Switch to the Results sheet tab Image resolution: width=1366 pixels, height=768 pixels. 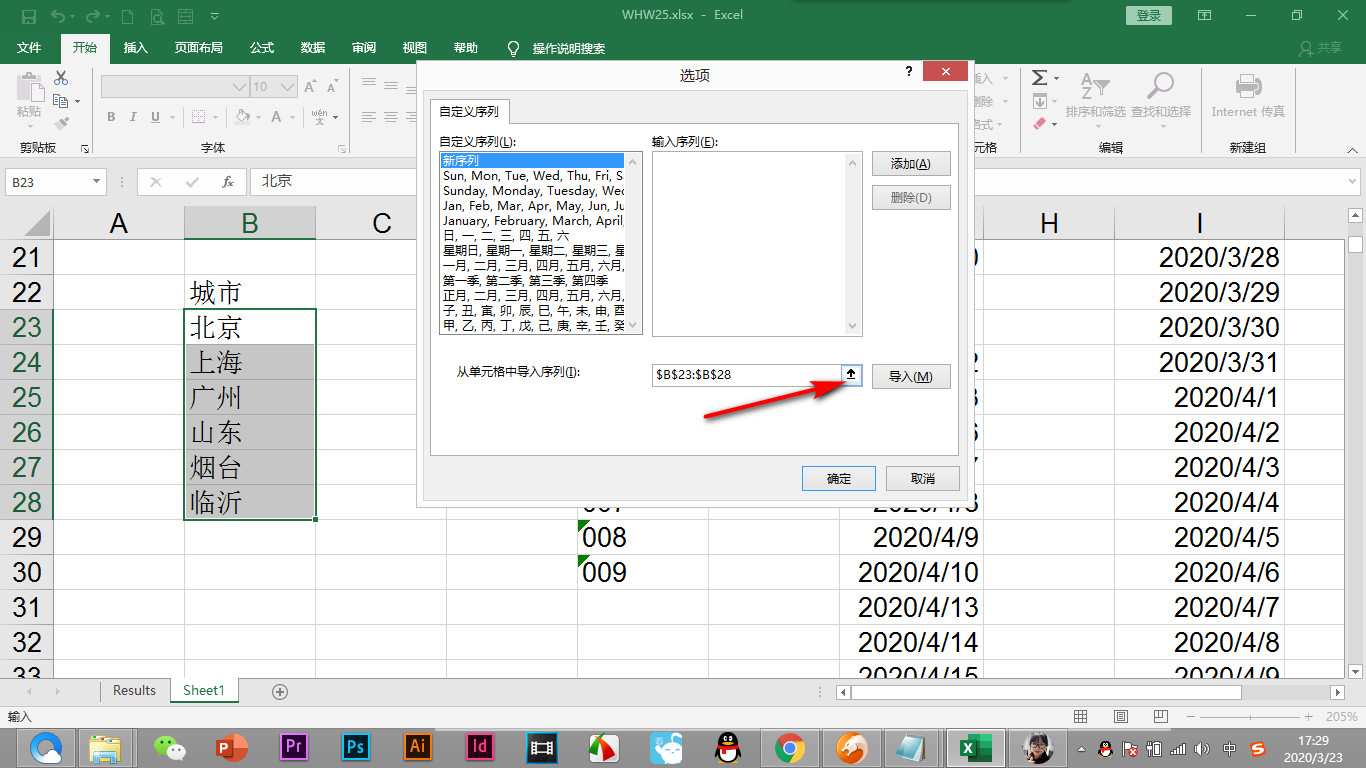pos(134,690)
